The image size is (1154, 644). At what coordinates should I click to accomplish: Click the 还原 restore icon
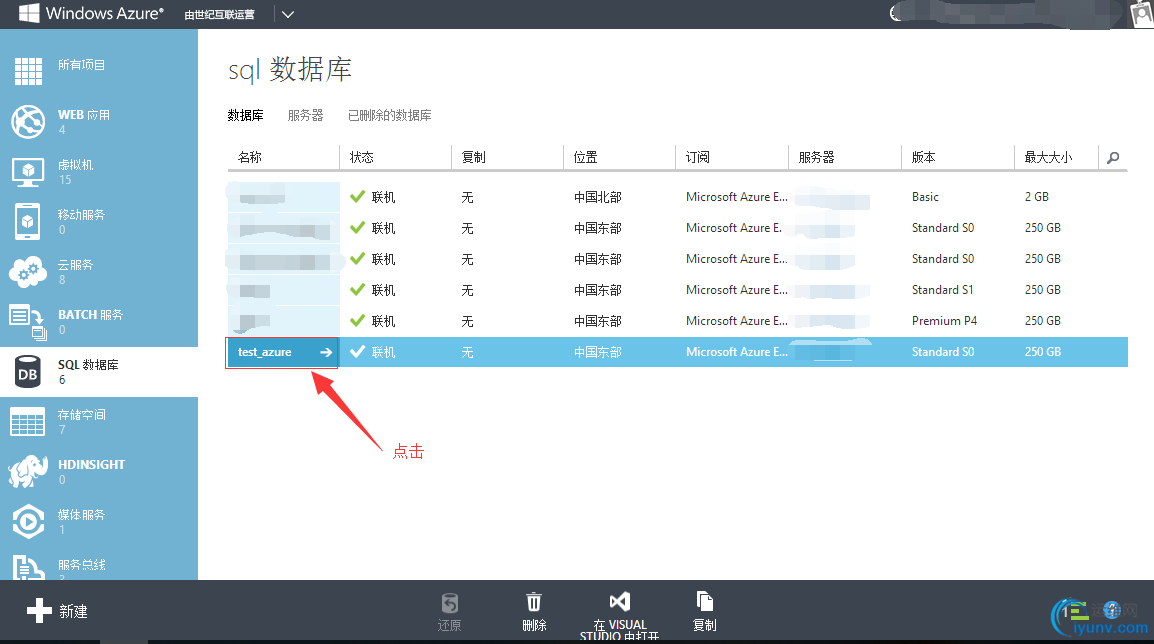(x=450, y=604)
